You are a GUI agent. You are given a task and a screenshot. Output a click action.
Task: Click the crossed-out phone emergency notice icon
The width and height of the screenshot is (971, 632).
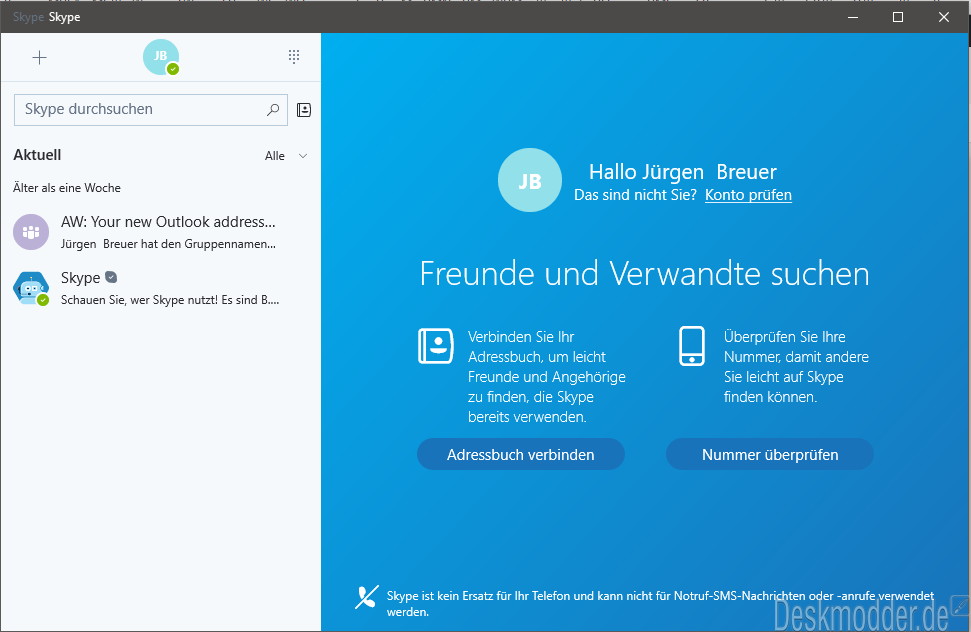coord(367,597)
